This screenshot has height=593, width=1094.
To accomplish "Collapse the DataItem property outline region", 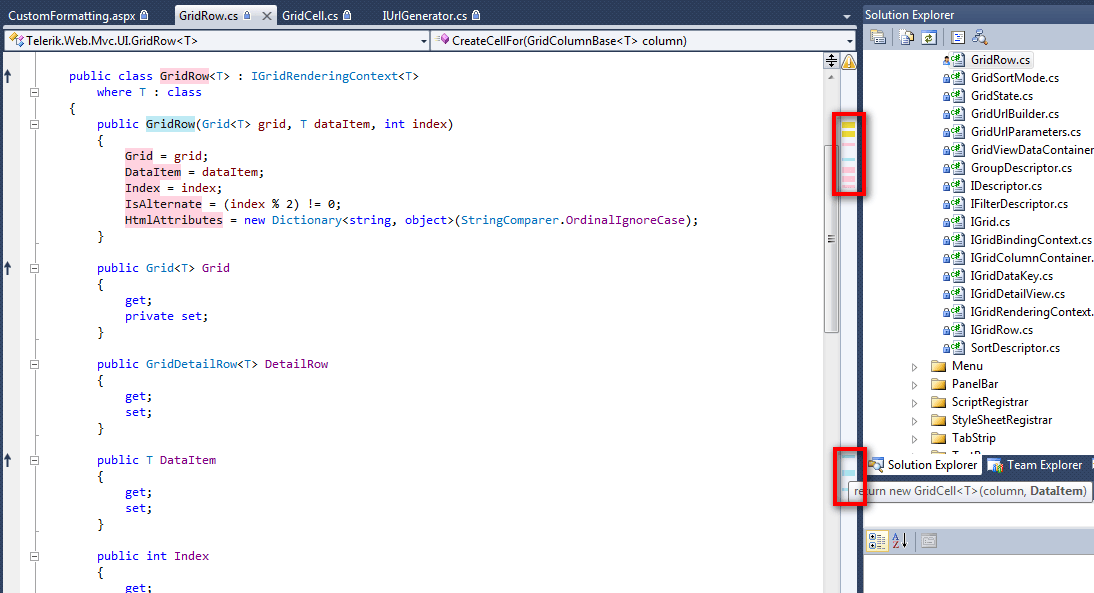I will pos(34,460).
